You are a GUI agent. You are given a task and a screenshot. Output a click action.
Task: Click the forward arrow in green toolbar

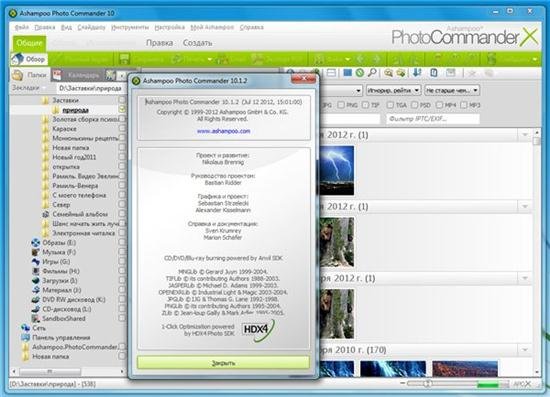pos(376,59)
